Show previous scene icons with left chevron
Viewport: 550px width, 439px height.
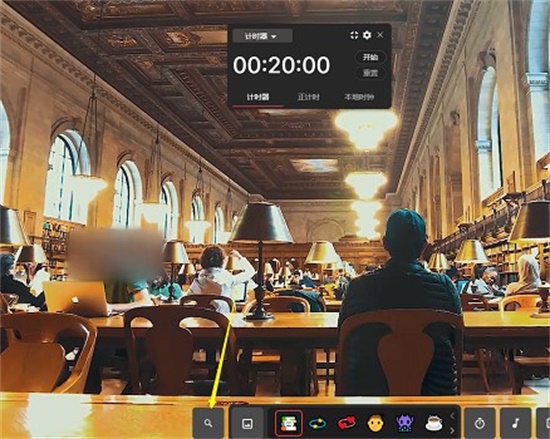tap(452, 416)
